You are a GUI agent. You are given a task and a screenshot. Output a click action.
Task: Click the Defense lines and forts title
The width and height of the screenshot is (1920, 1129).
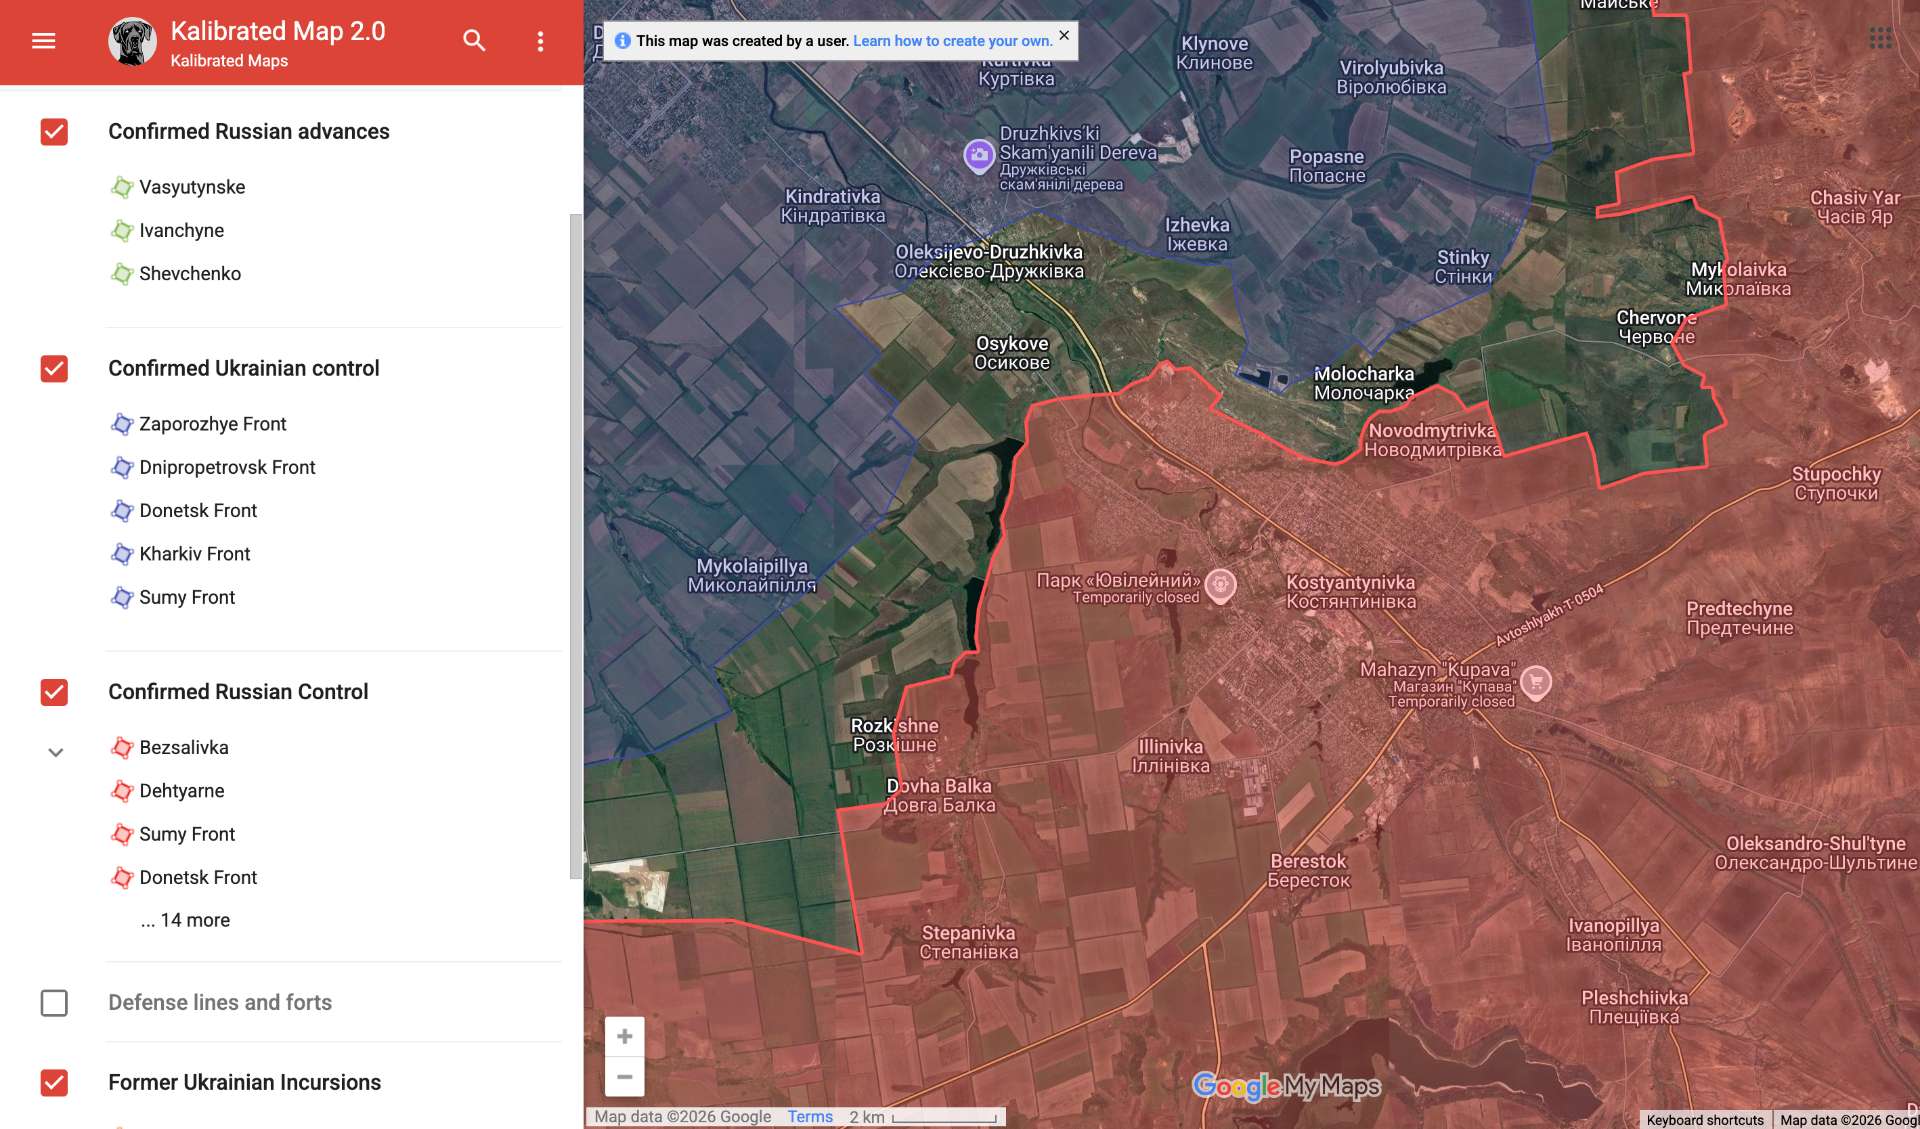point(220,1003)
